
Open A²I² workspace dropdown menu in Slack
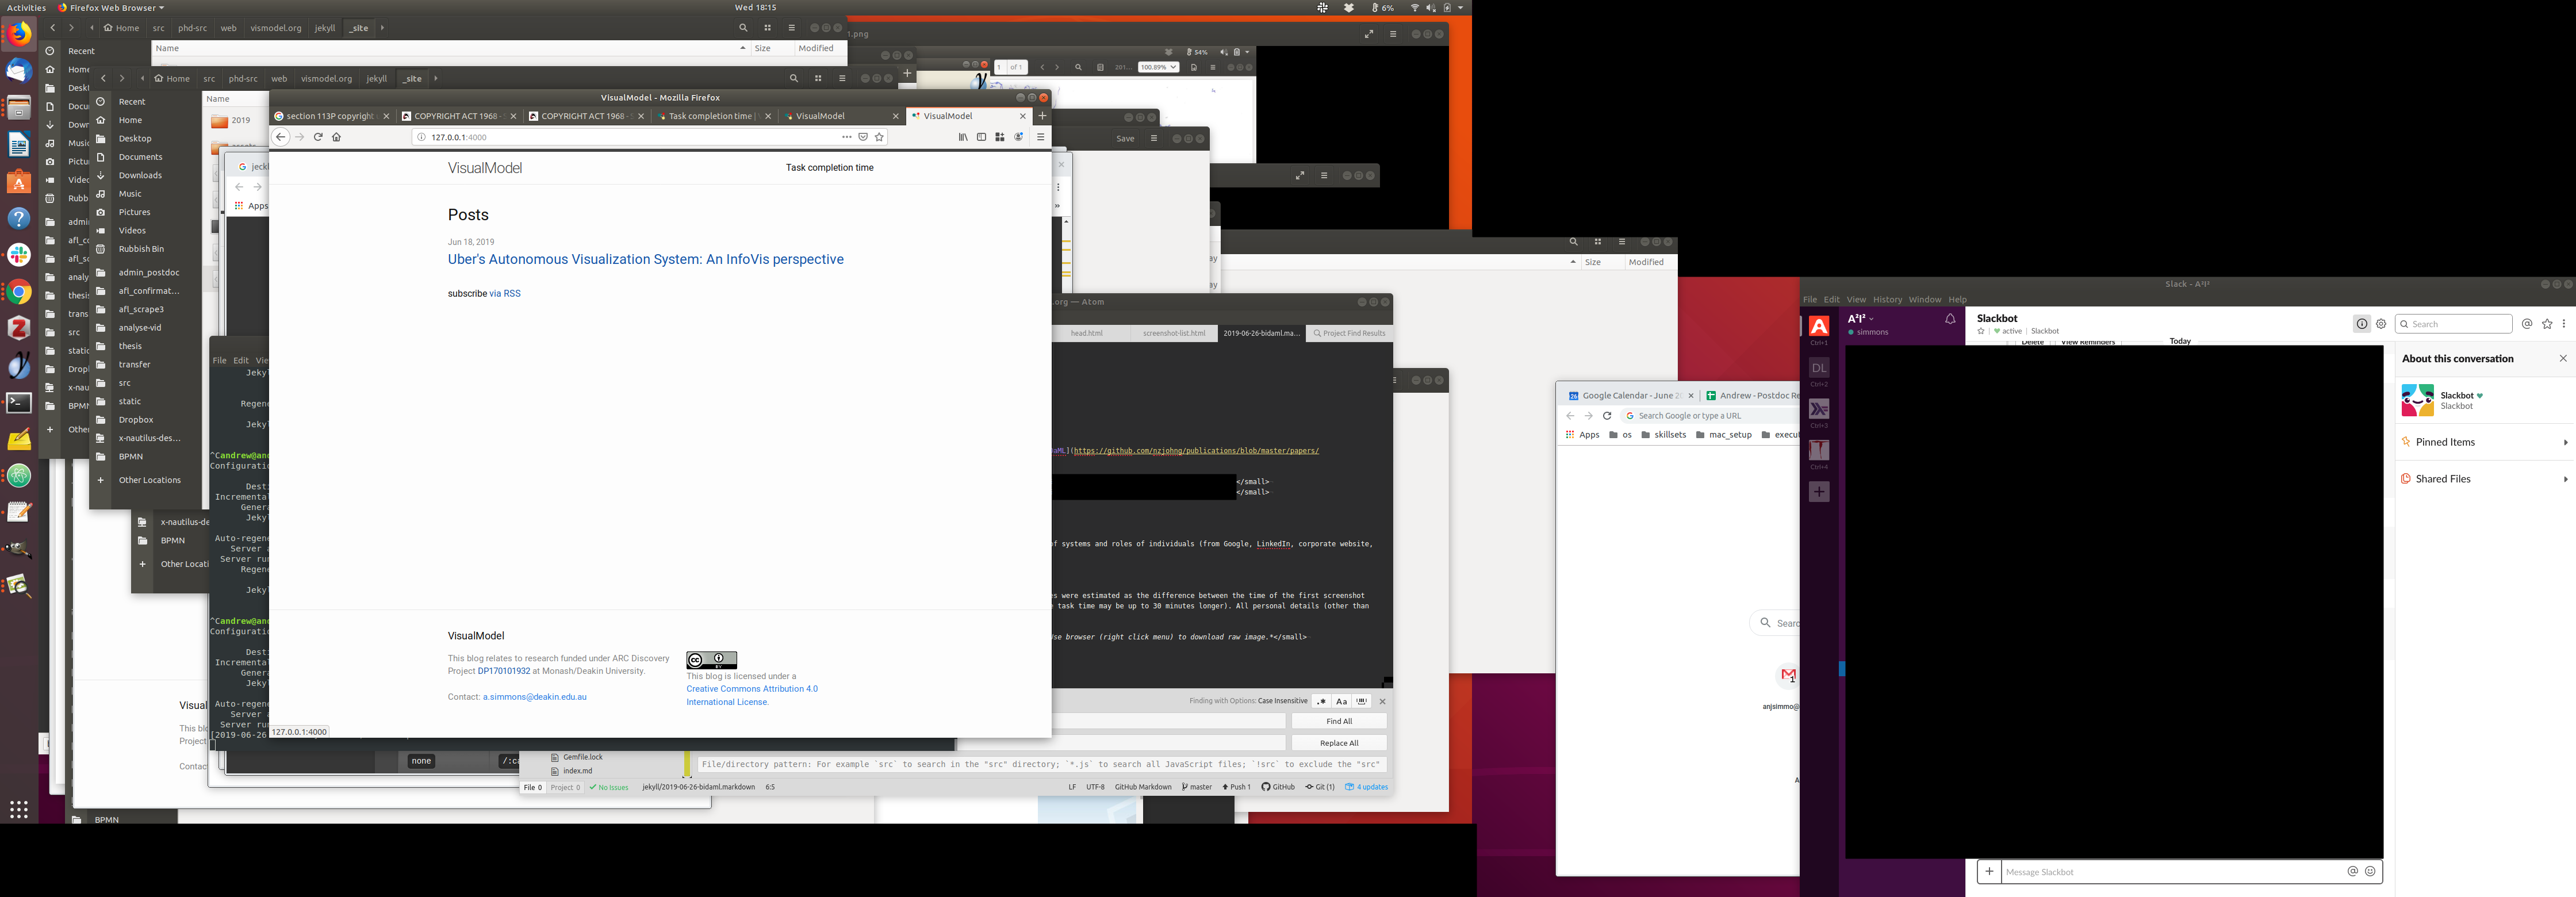pyautogui.click(x=1861, y=319)
